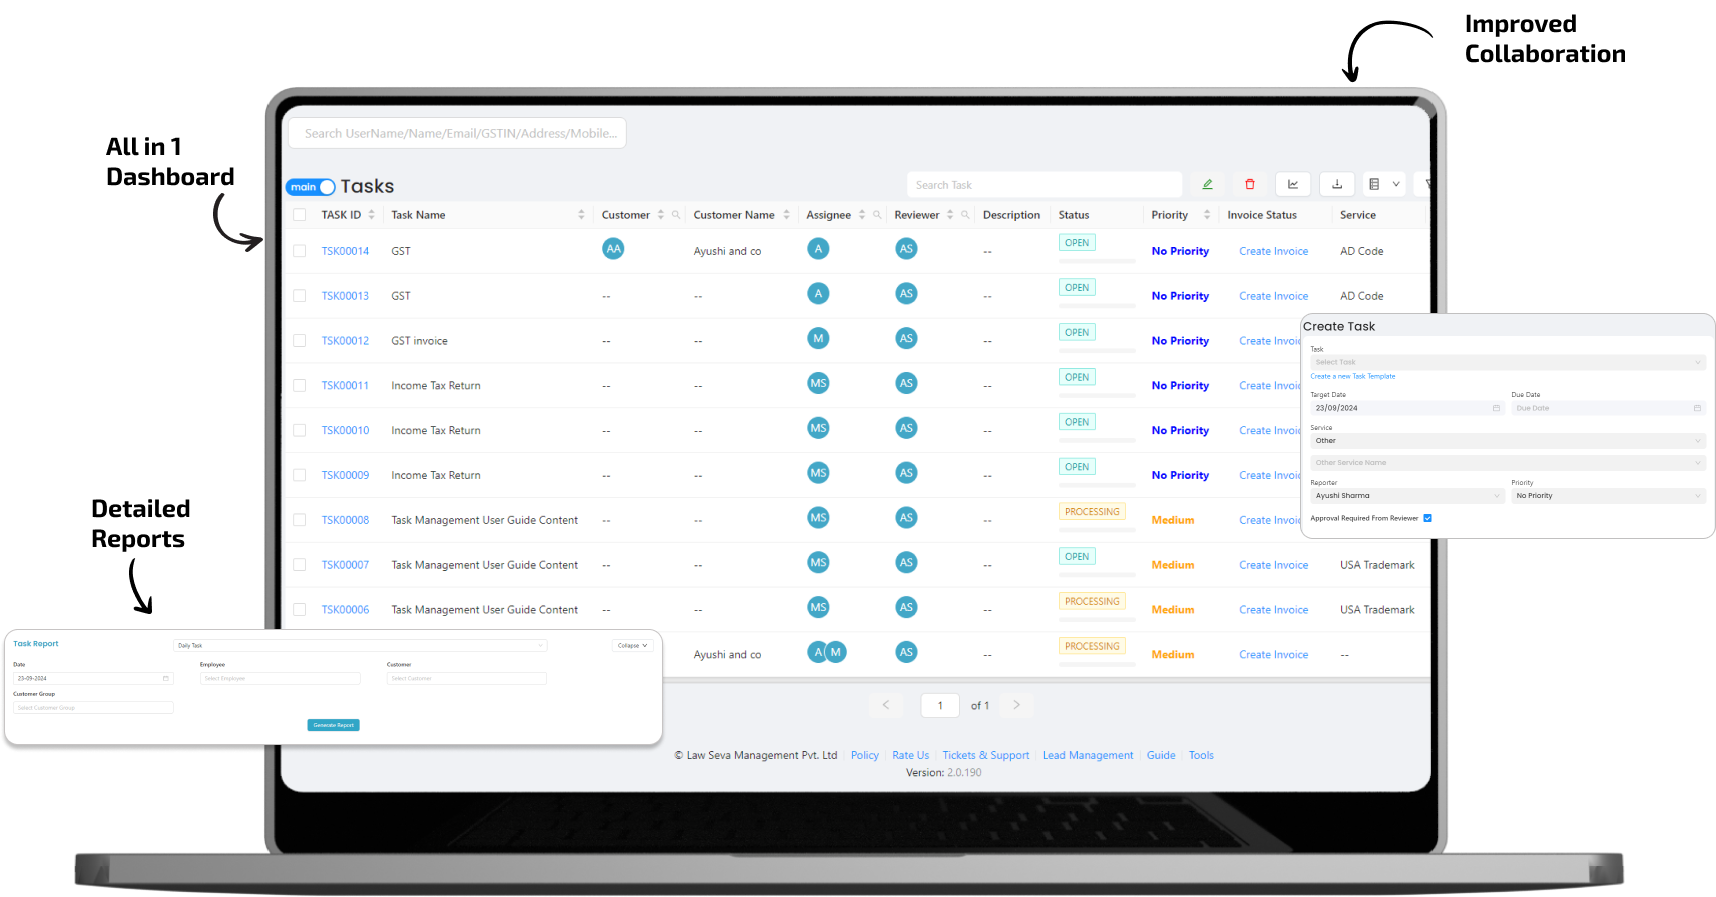Uncheck Approval Required From Reviewer

(x=1427, y=518)
